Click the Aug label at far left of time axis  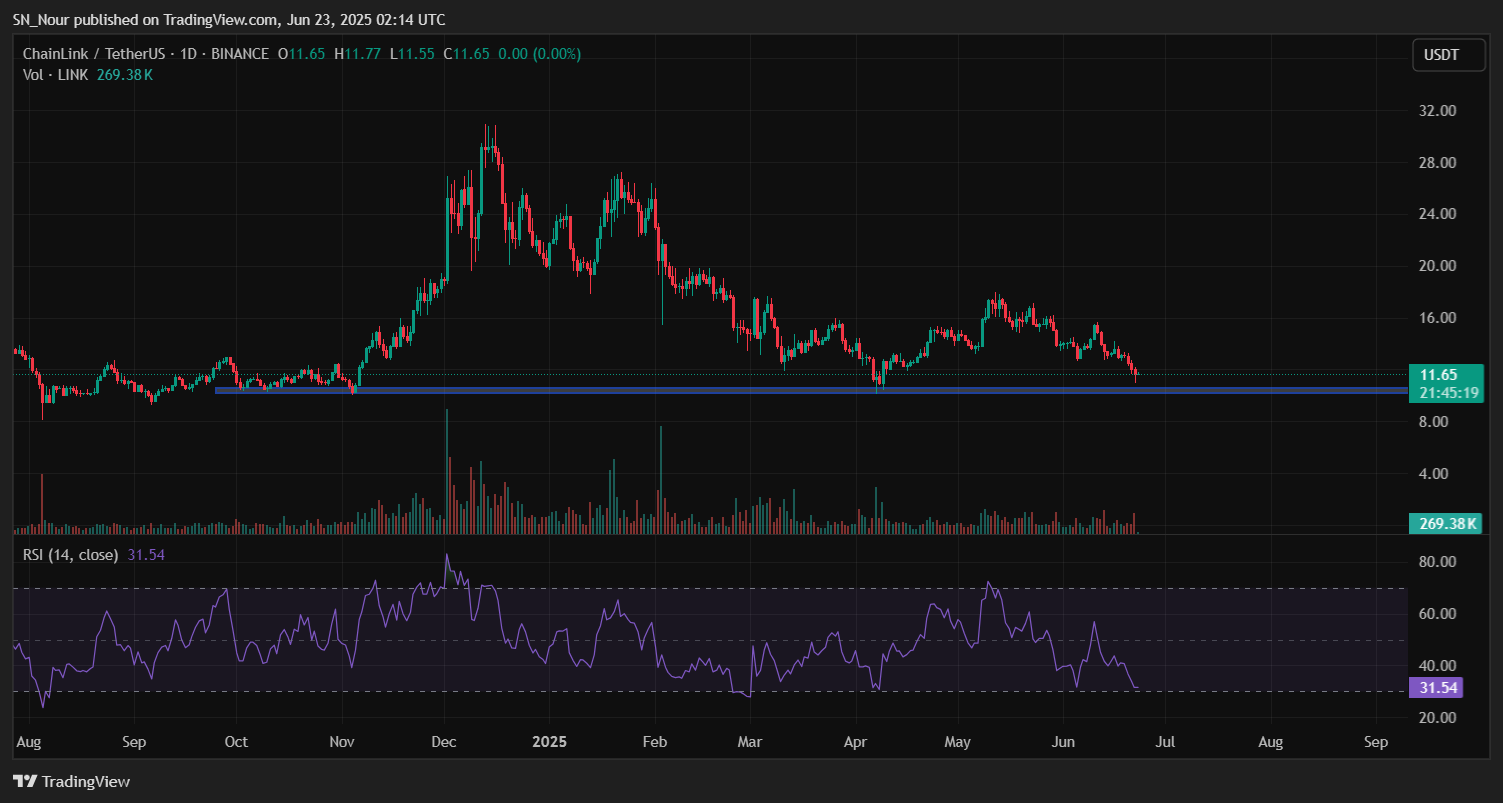click(27, 743)
